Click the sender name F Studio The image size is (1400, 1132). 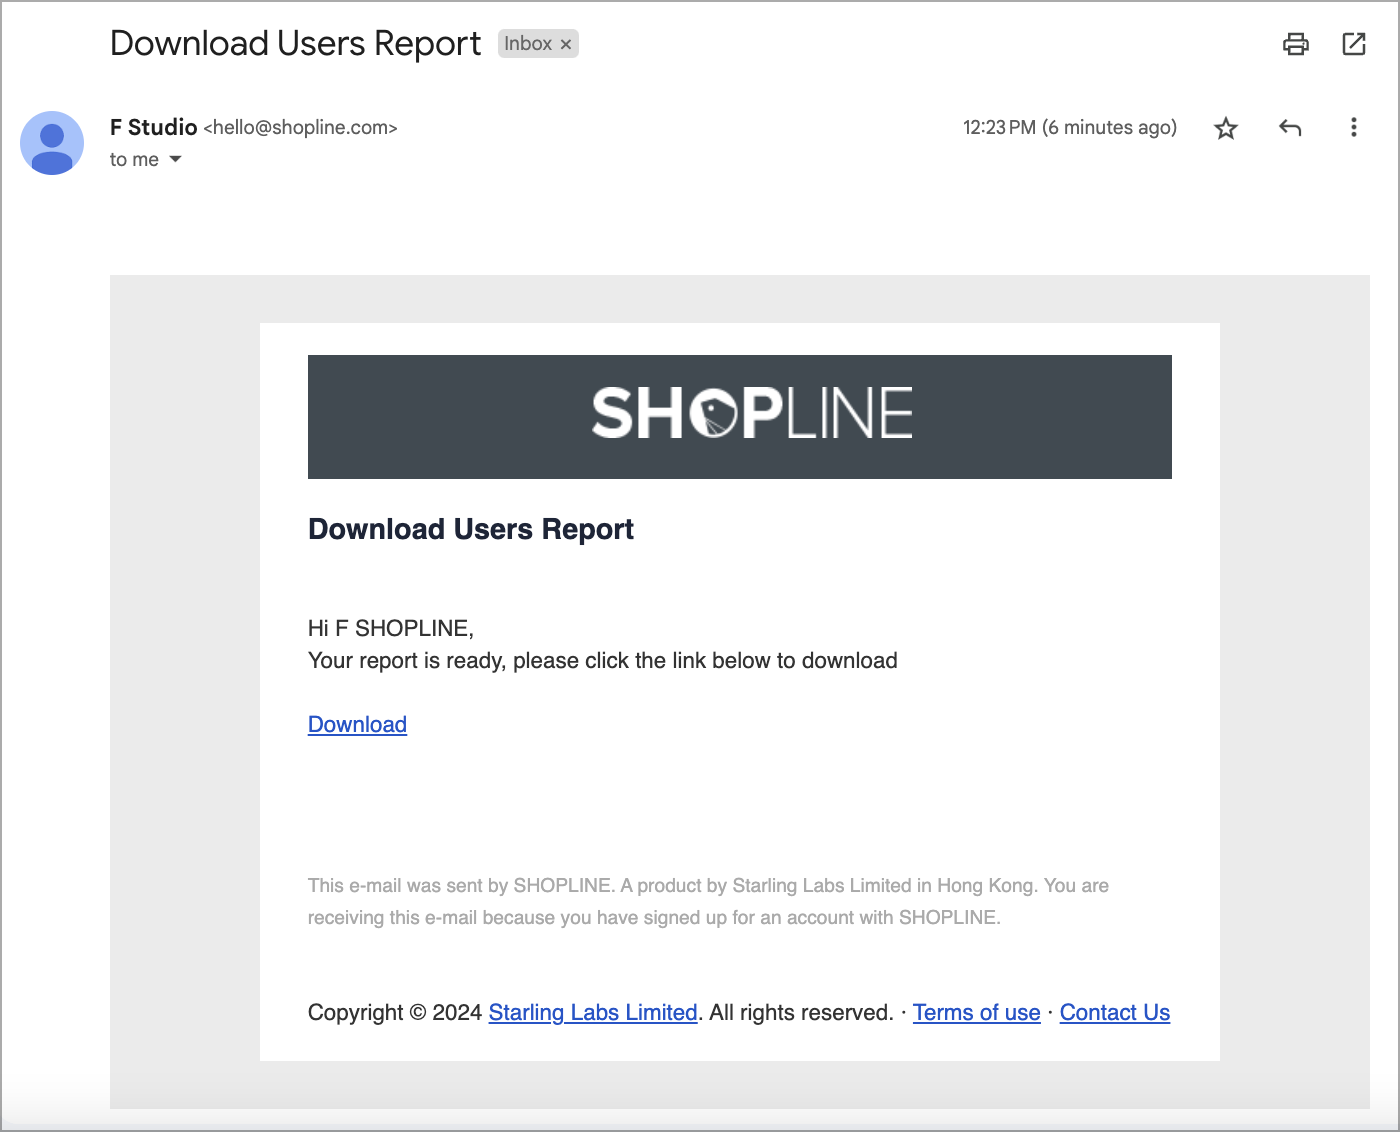pyautogui.click(x=153, y=127)
